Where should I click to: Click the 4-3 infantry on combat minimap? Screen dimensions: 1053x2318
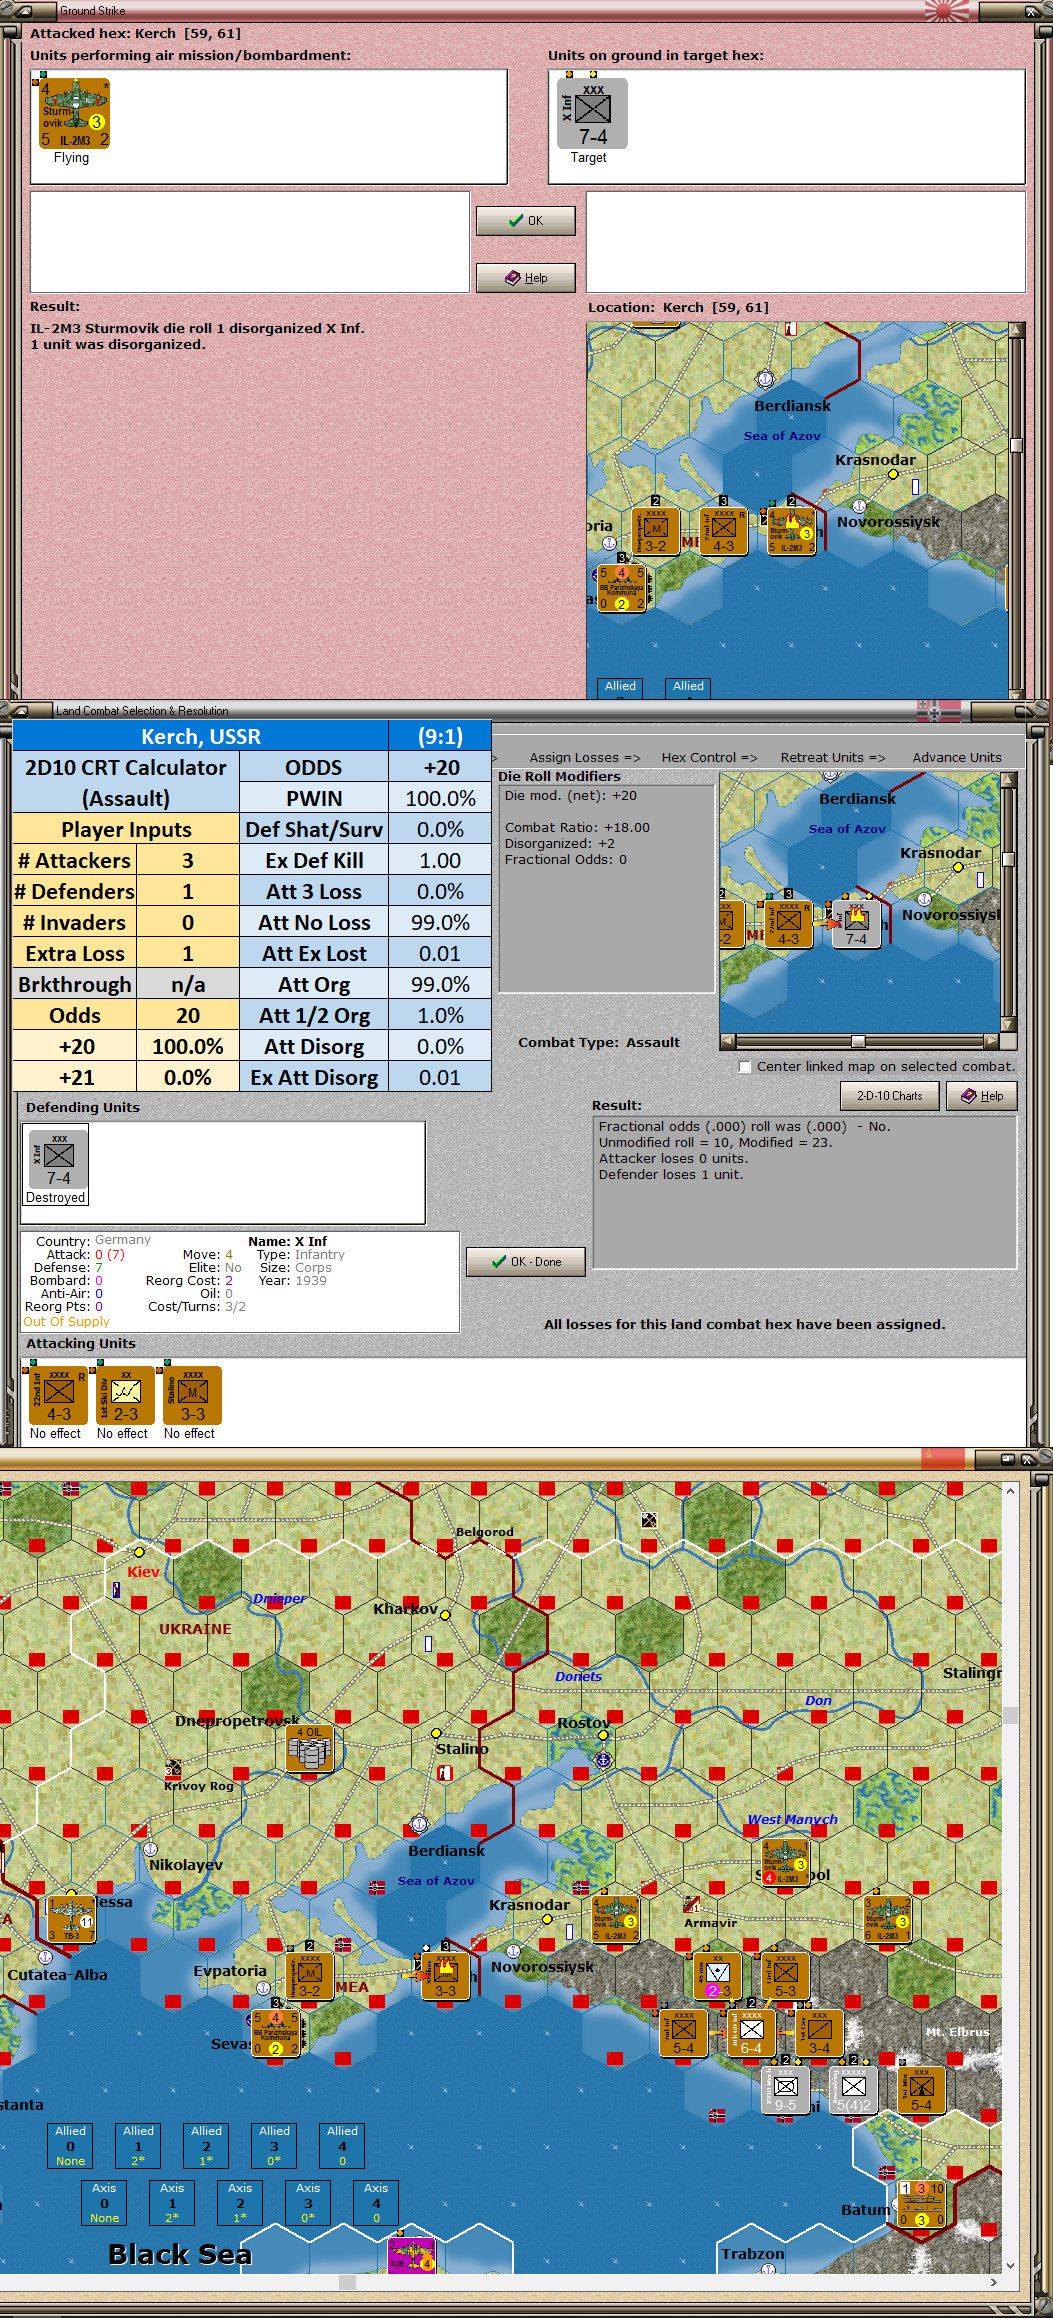[789, 923]
